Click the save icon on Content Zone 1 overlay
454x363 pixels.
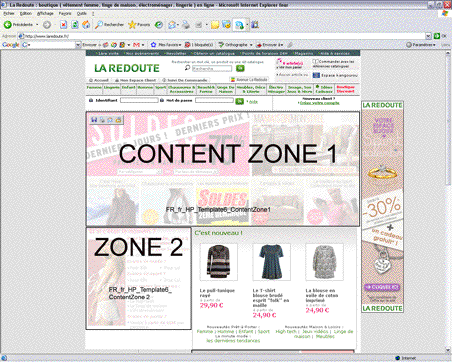pos(94,120)
